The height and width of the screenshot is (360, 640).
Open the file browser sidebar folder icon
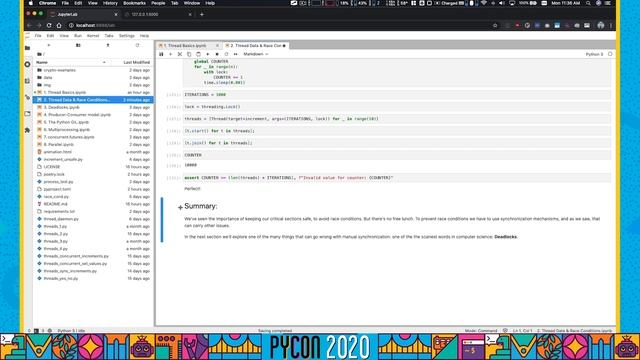coord(27,48)
